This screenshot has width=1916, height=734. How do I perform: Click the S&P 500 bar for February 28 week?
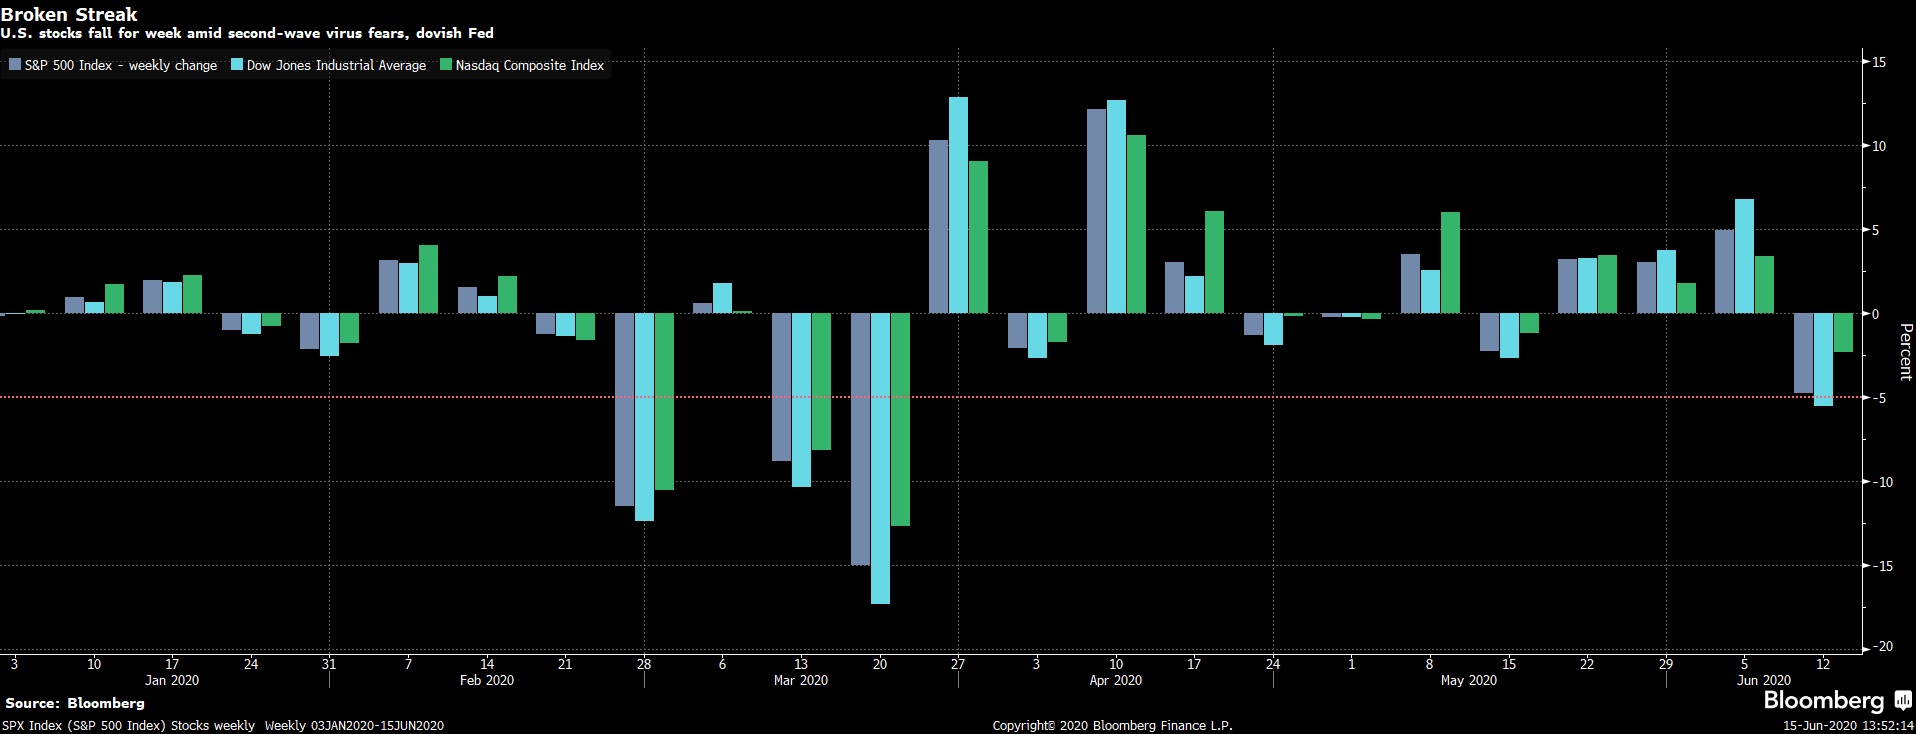click(624, 409)
